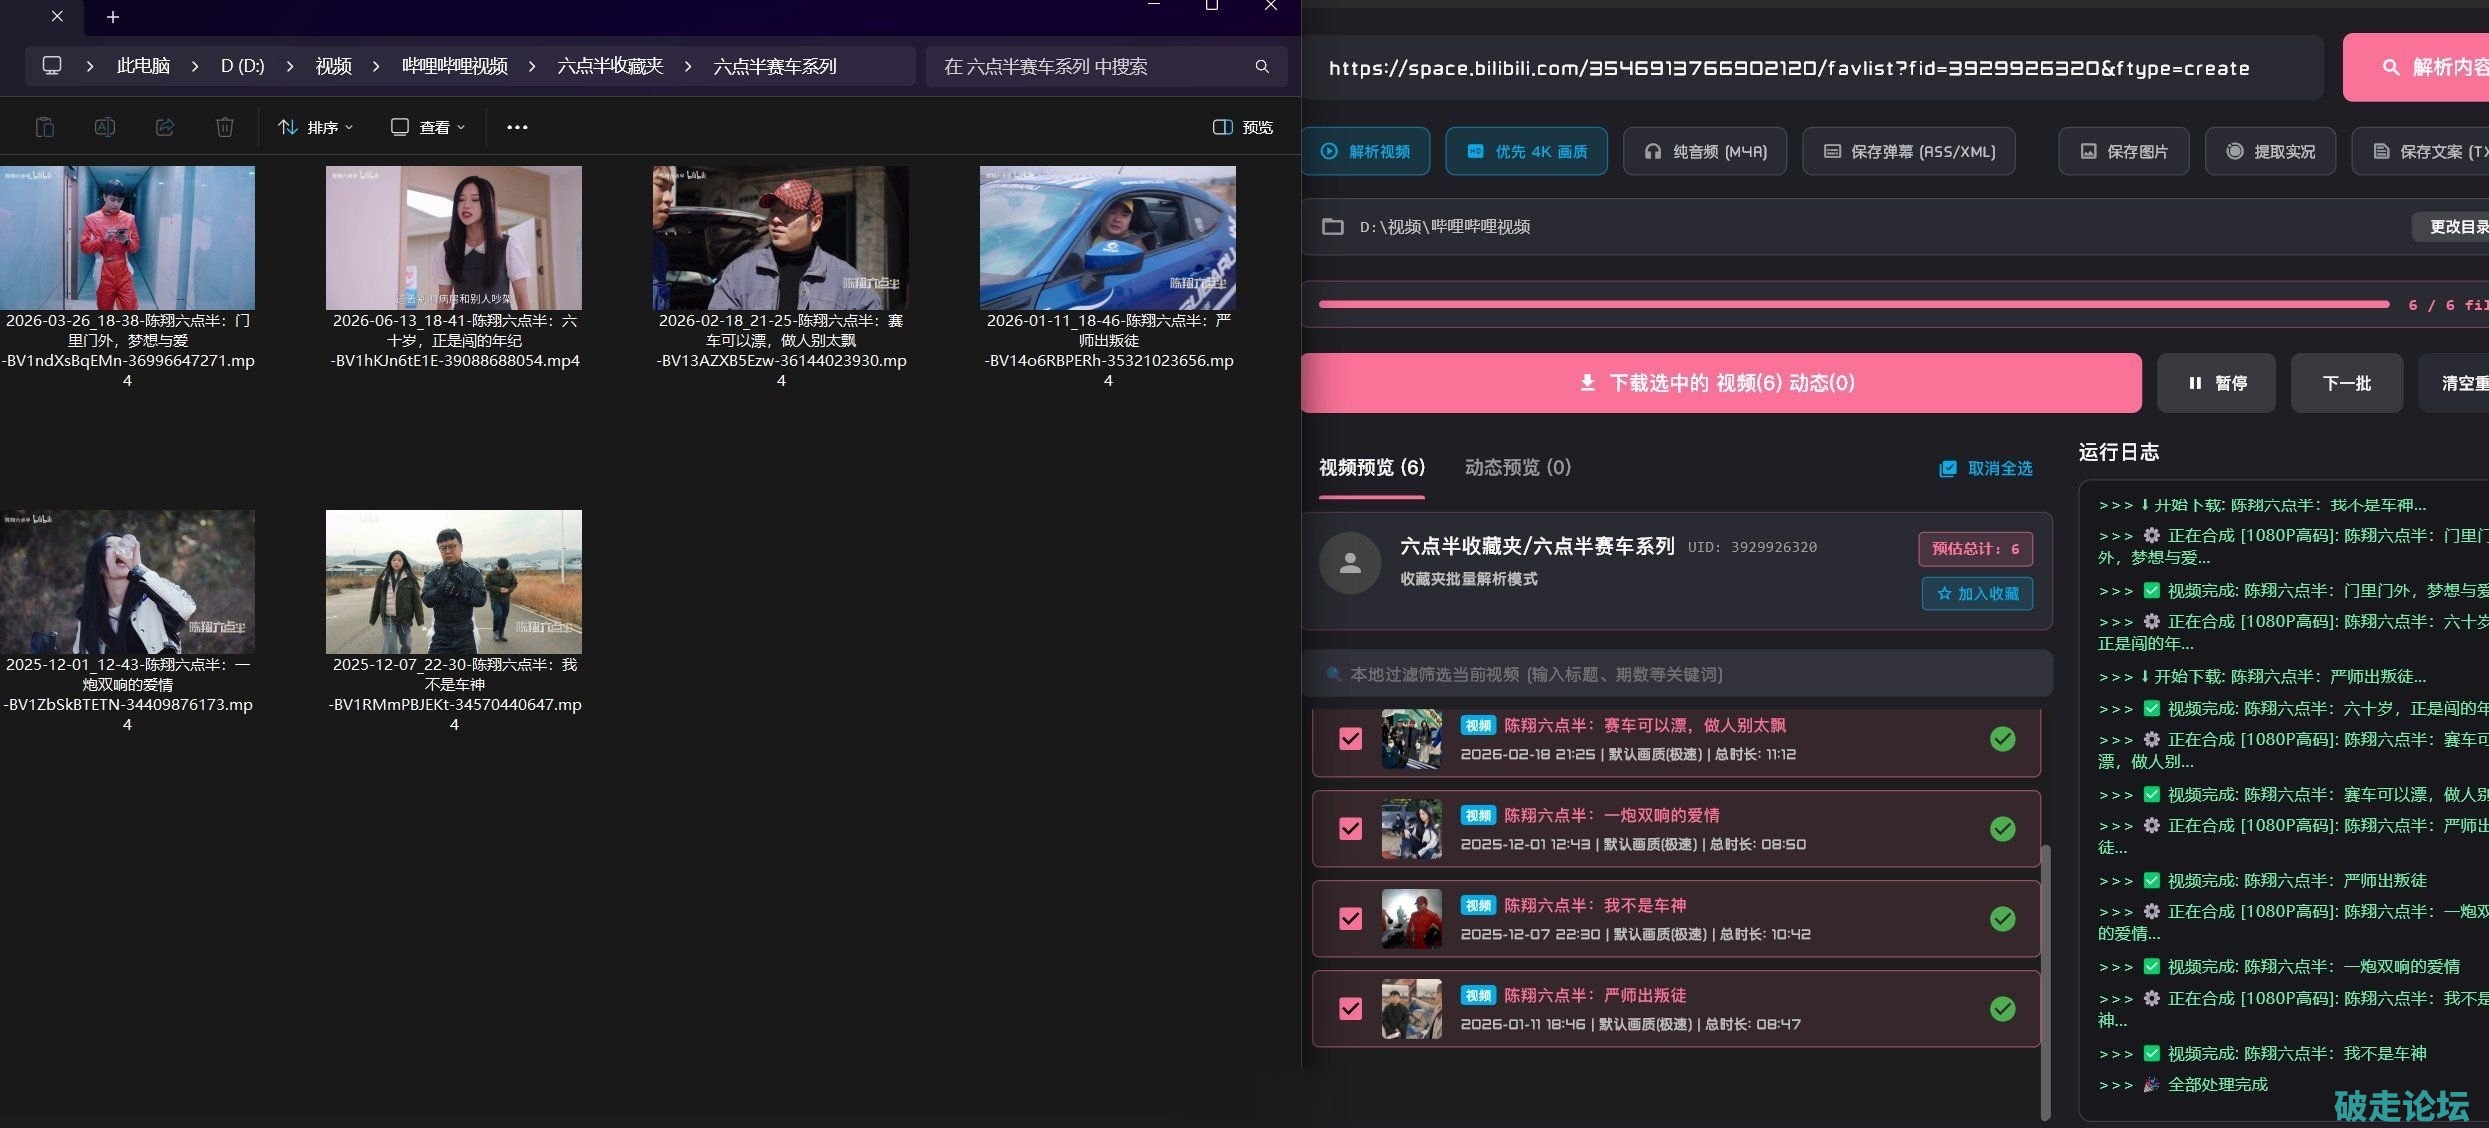This screenshot has height=1128, width=2489.
Task: Click the 暂停 pause button
Action: pos(2216,383)
